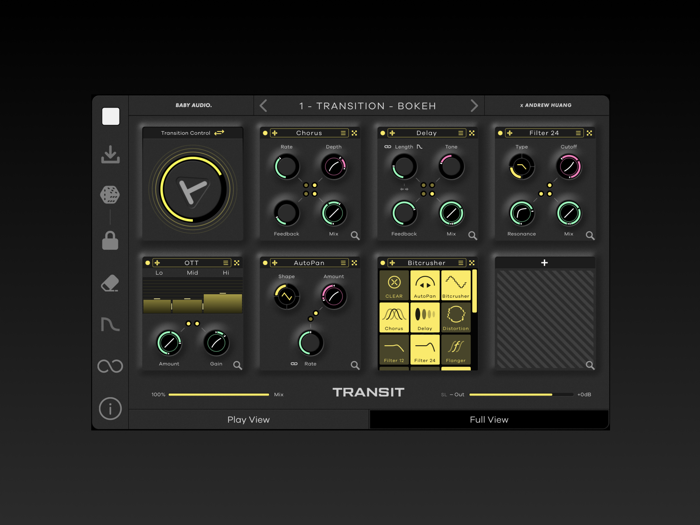Click the global Mix slider
The image size is (700, 525).
(x=219, y=395)
